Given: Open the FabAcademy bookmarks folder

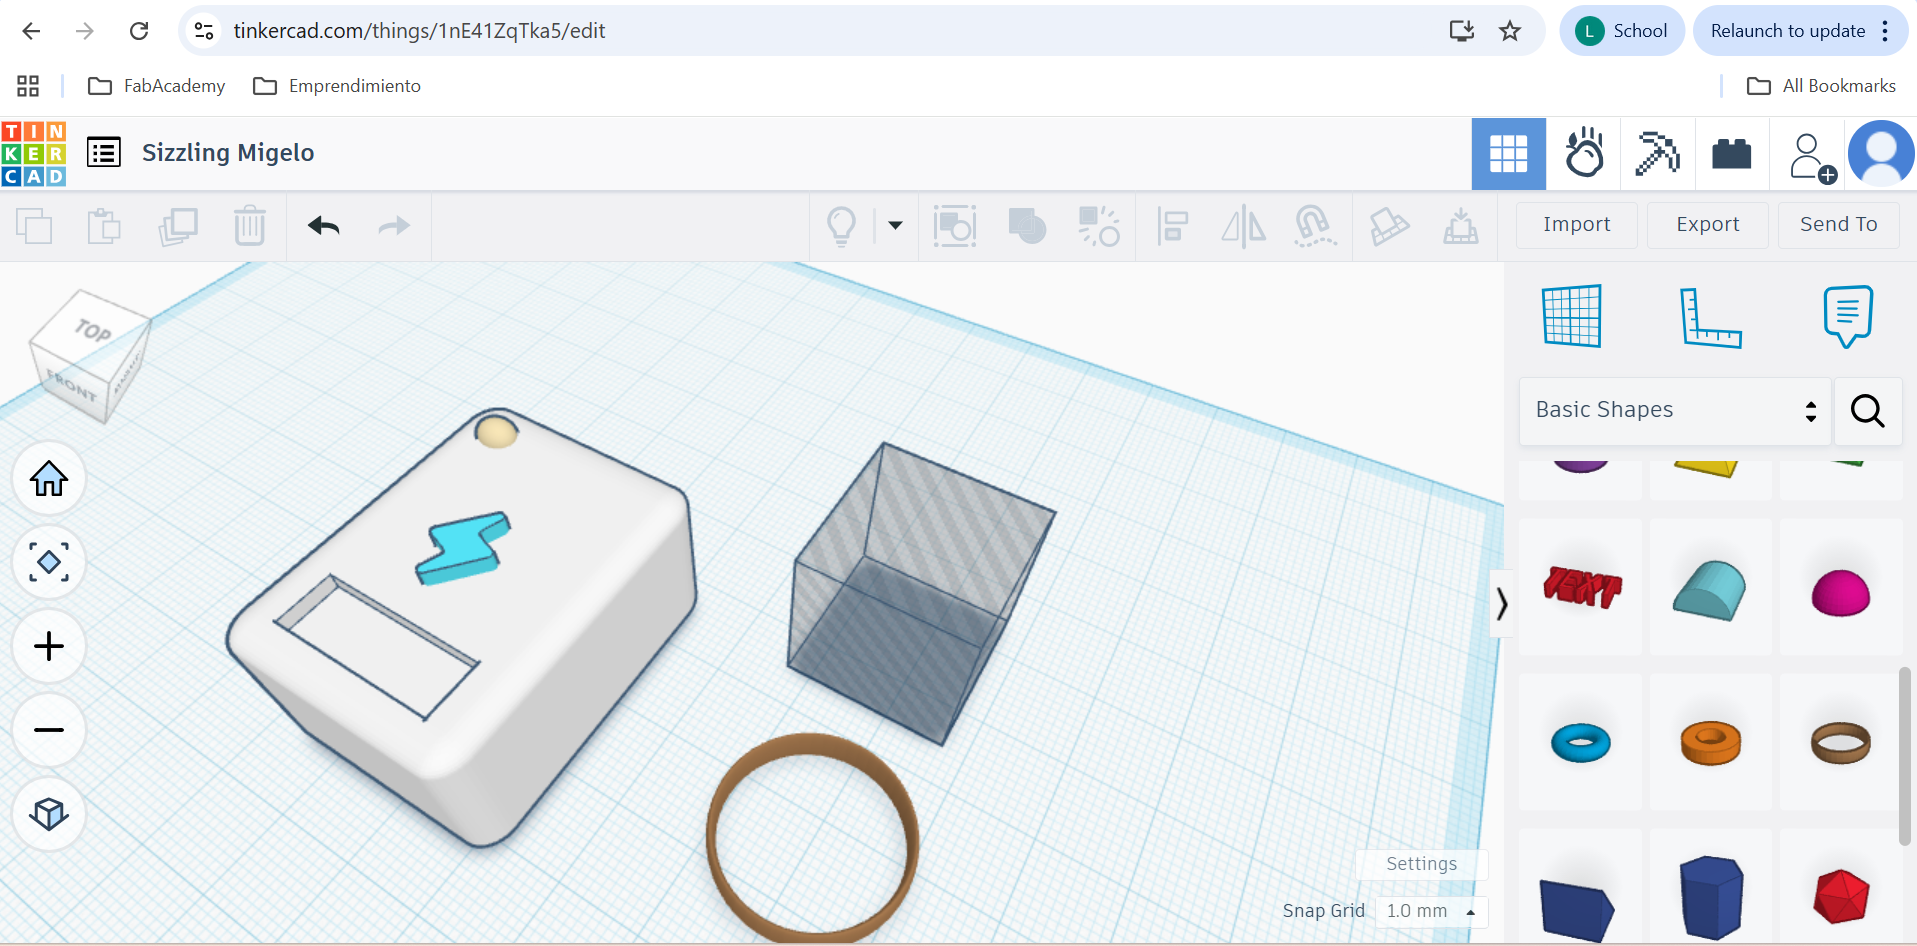Looking at the screenshot, I should pyautogui.click(x=157, y=86).
